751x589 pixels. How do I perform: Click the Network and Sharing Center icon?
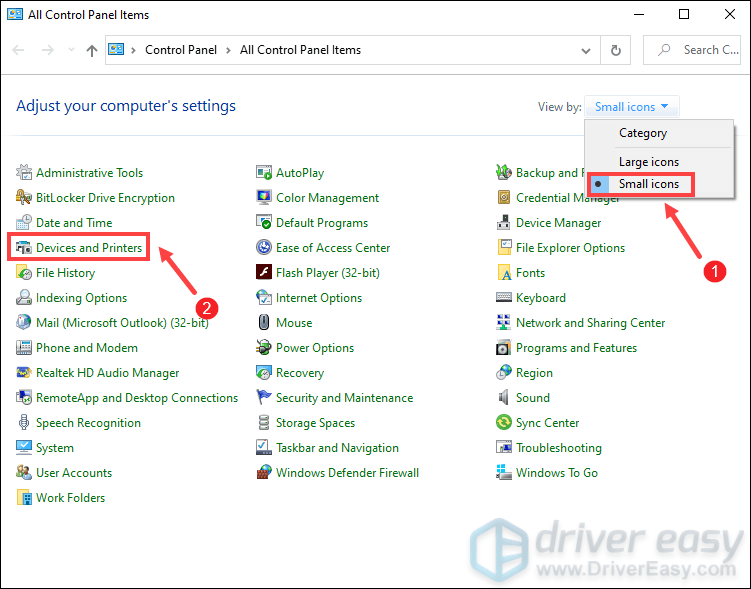pos(504,323)
